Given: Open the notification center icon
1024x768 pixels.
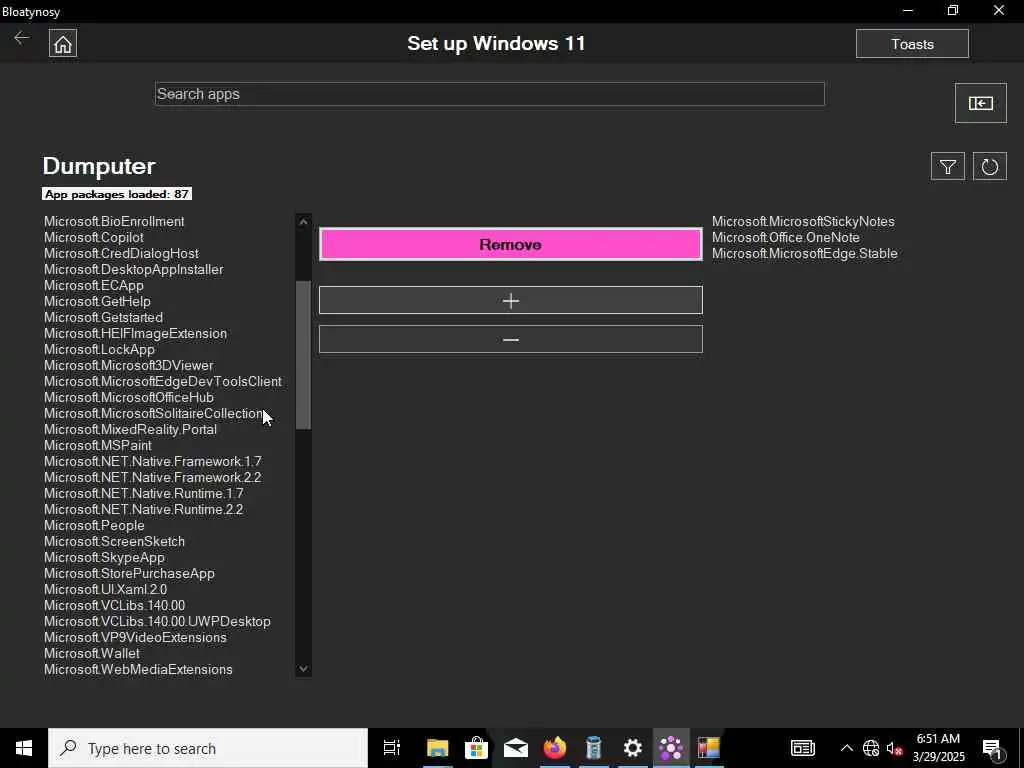Looking at the screenshot, I should 993,748.
